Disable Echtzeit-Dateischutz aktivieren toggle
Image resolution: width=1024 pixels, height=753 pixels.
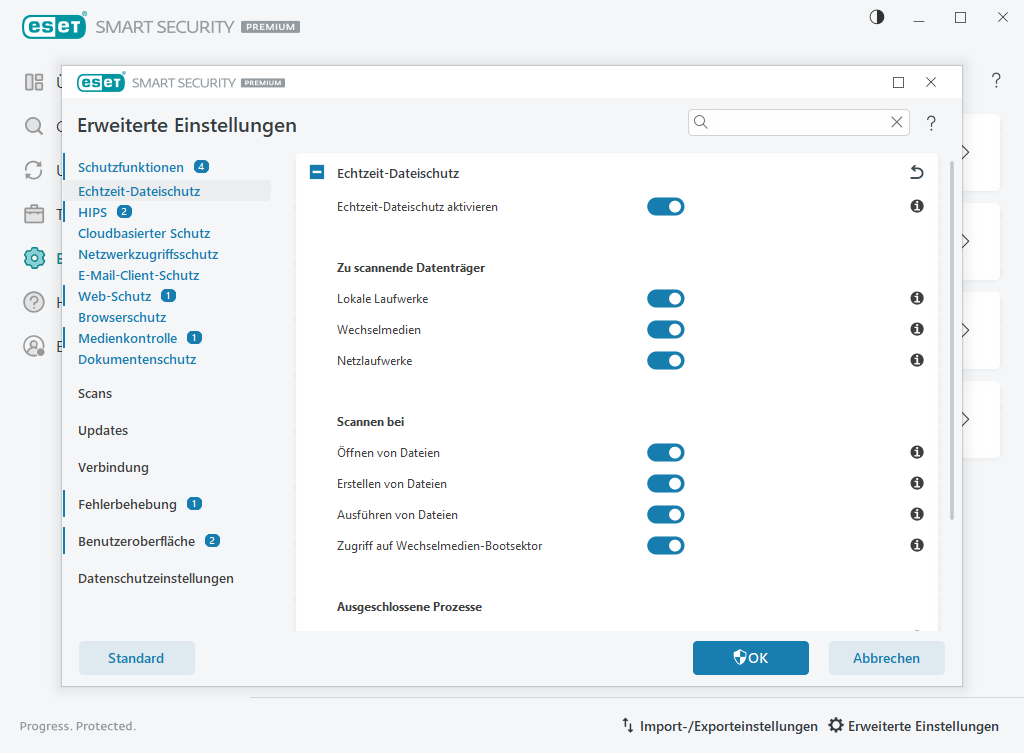tap(665, 207)
